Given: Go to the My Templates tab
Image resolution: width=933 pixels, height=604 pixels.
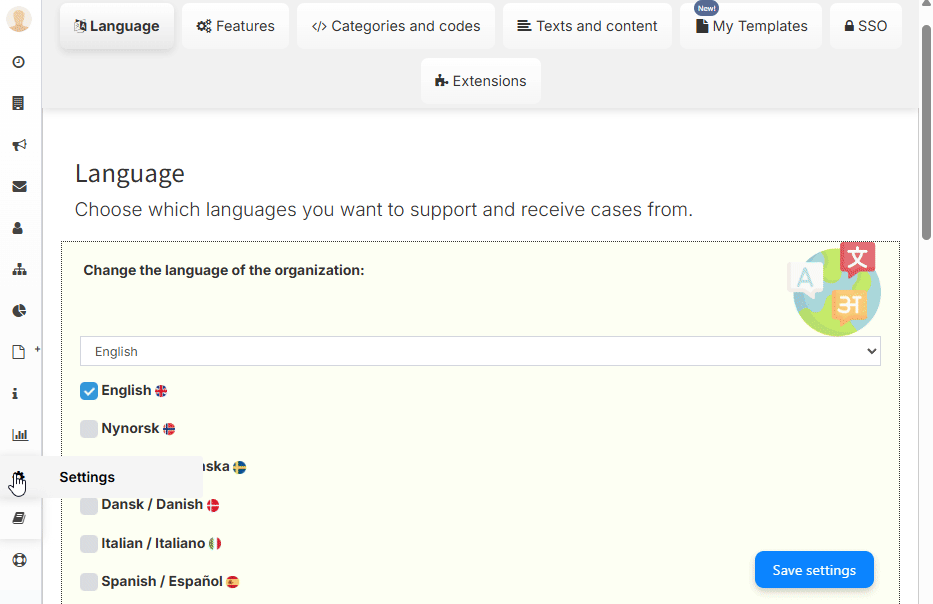Looking at the screenshot, I should [751, 26].
